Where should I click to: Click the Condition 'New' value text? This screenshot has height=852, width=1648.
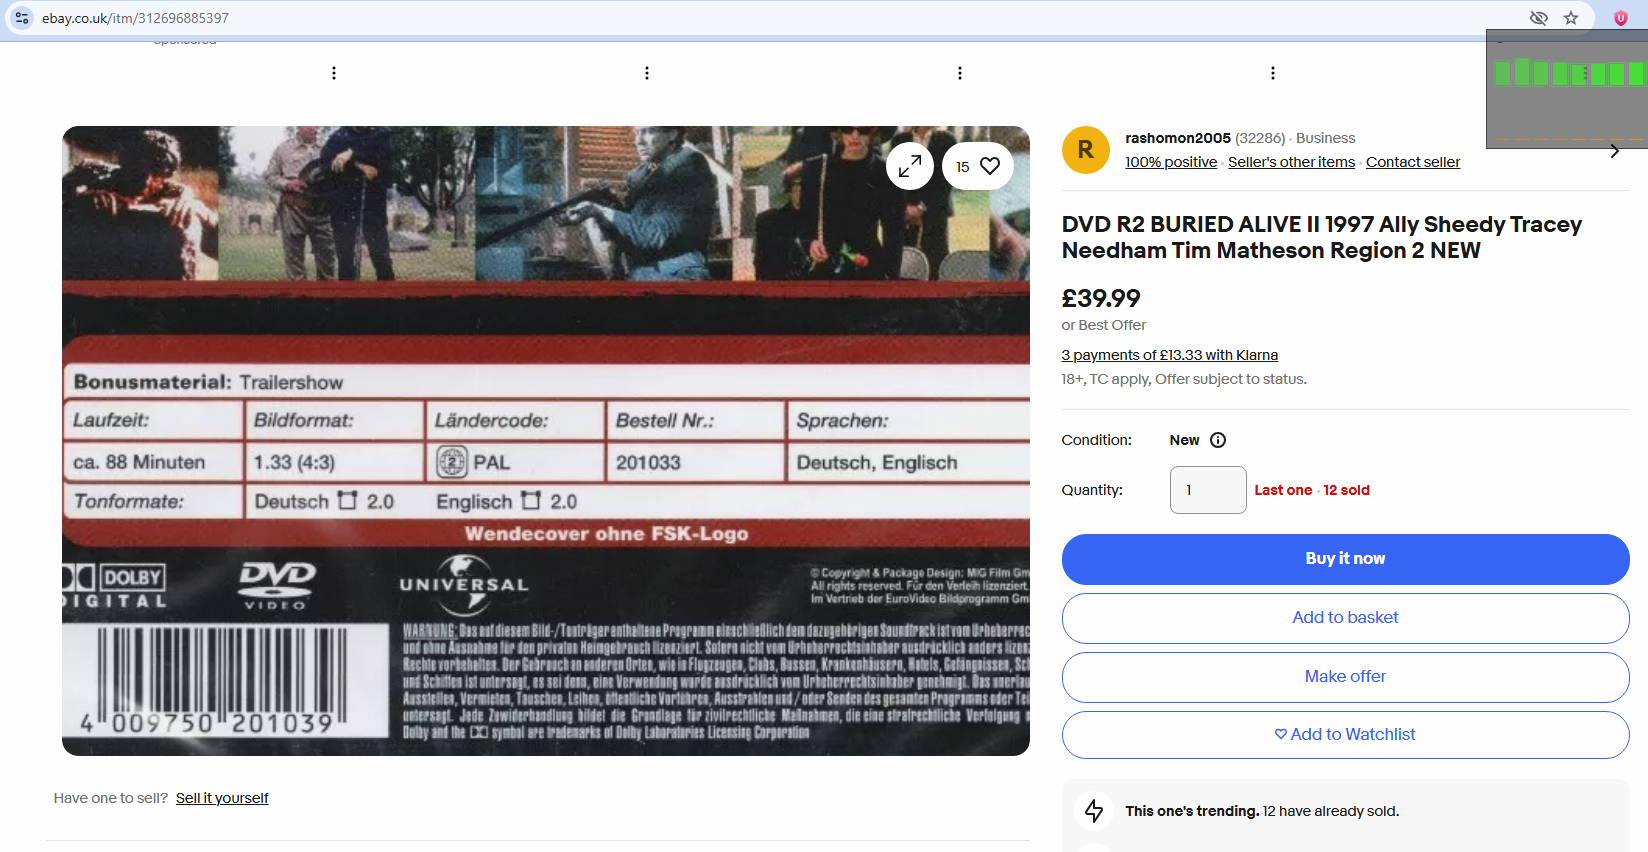(1184, 440)
